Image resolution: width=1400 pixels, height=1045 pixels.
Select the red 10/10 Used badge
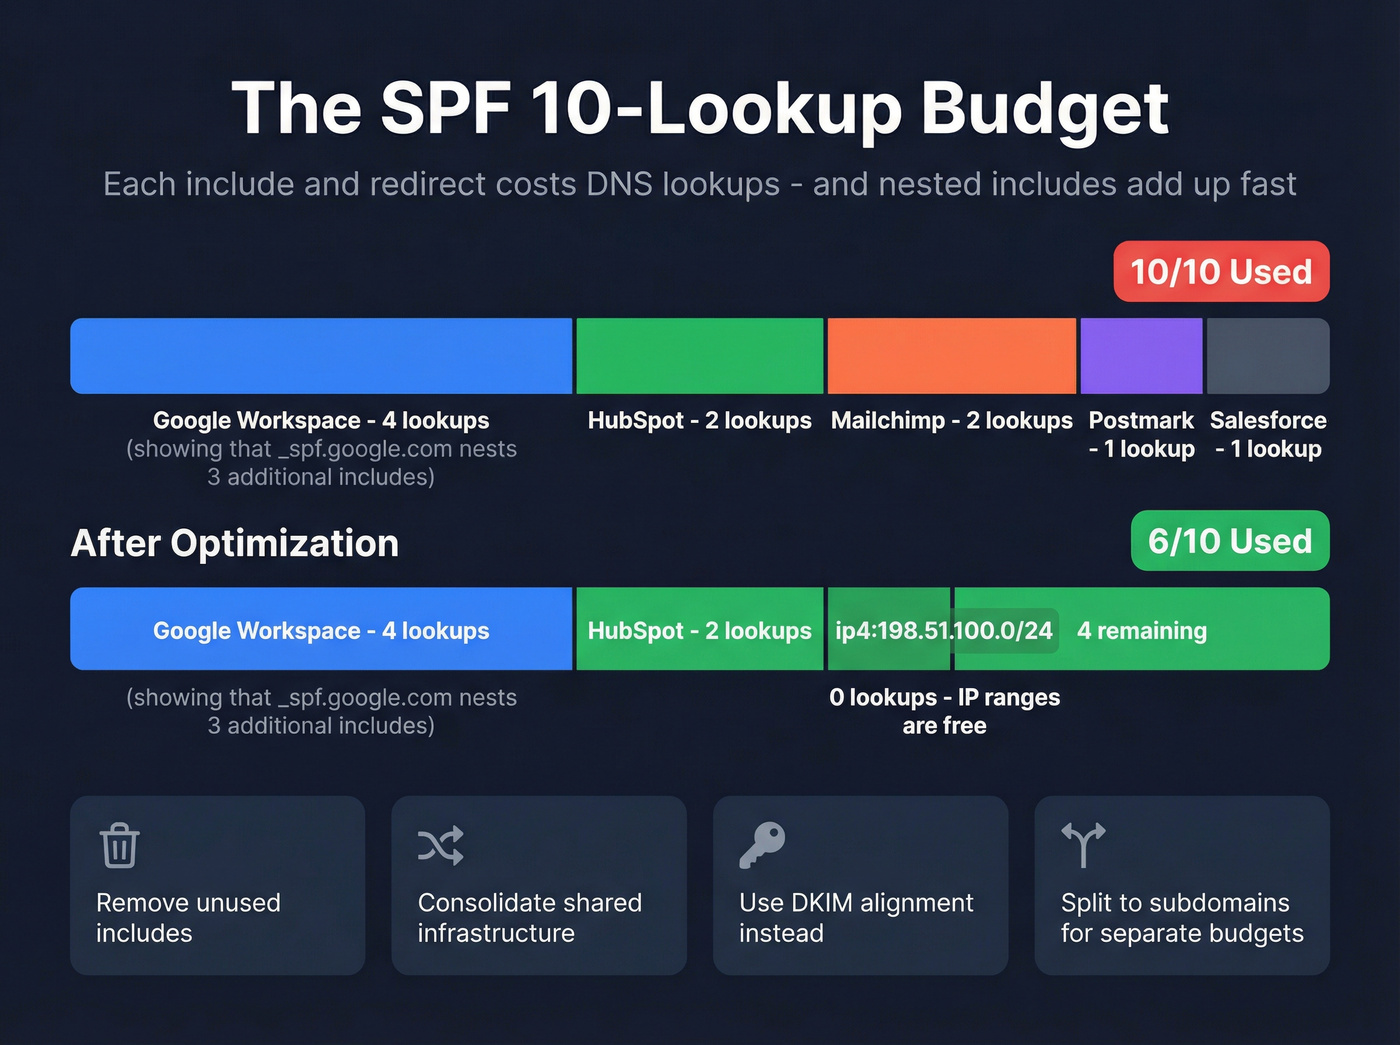(1220, 271)
